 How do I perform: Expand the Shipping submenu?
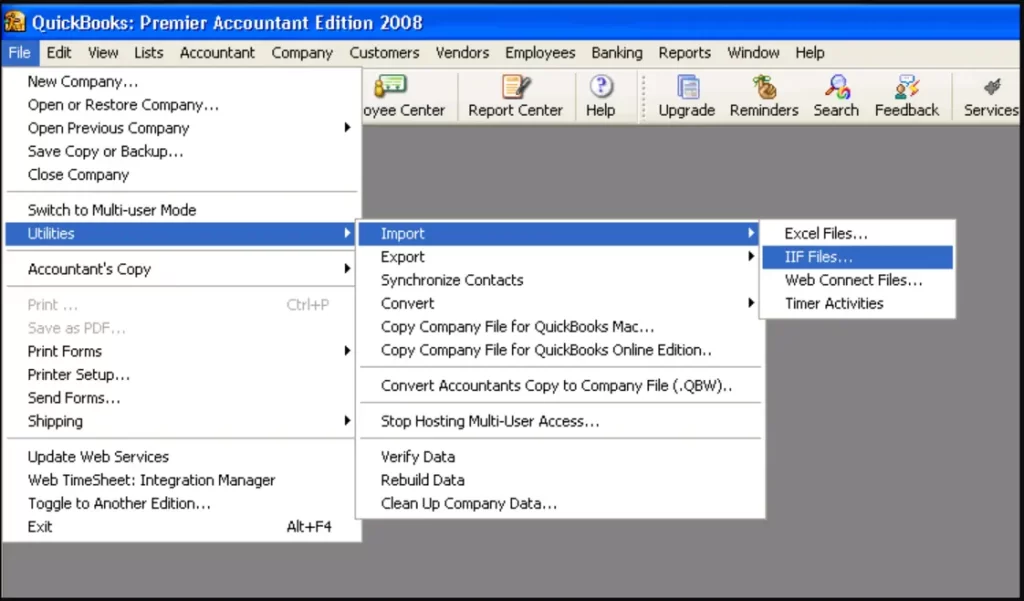[x=55, y=421]
